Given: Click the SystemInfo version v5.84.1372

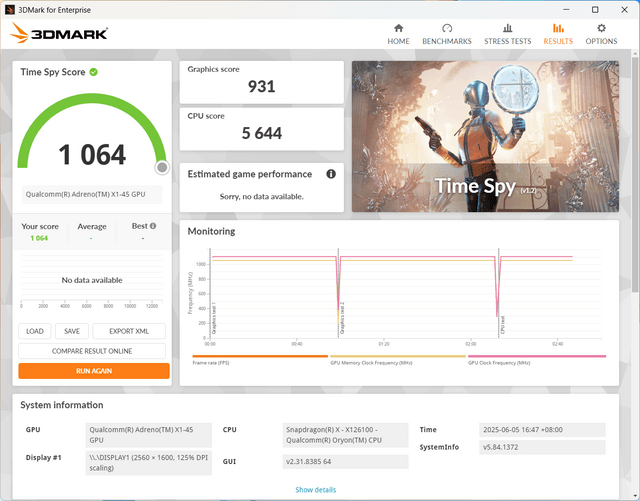Looking at the screenshot, I should tap(542, 448).
